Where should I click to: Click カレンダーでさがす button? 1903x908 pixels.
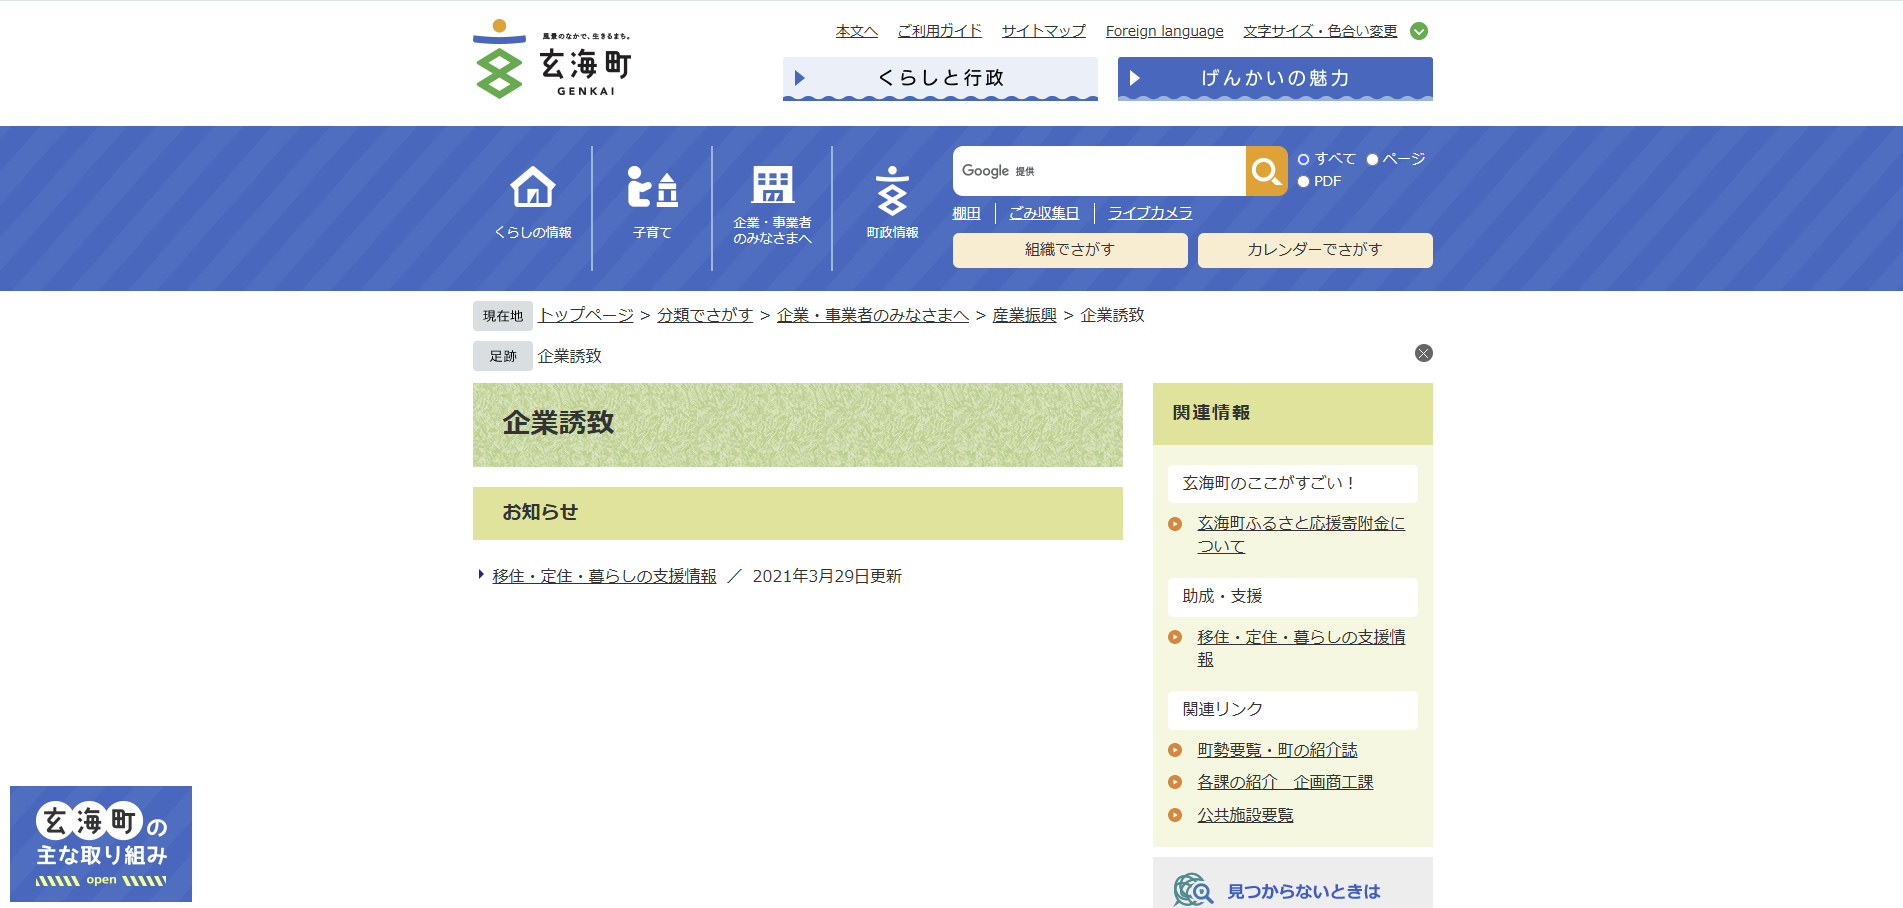coord(1315,250)
